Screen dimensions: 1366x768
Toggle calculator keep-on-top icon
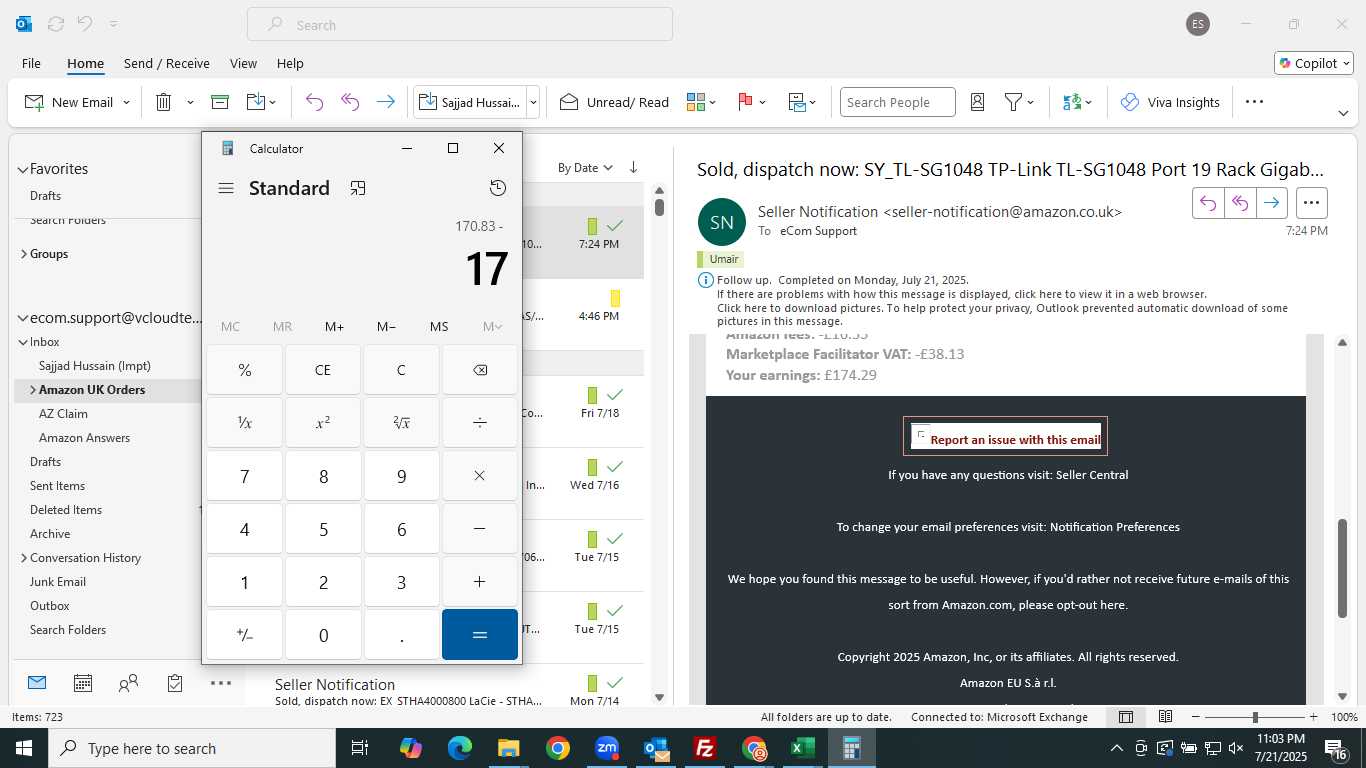pyautogui.click(x=358, y=188)
